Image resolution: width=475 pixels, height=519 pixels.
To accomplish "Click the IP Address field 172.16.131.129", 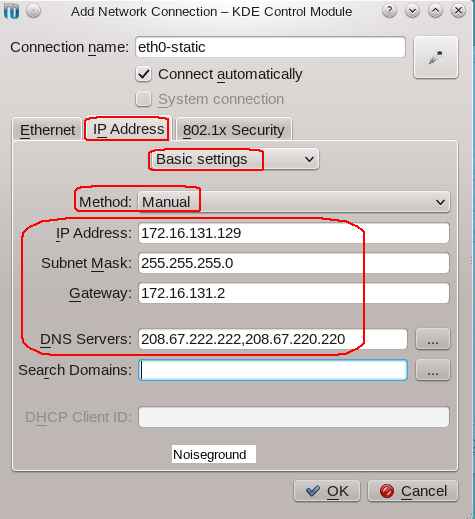I will (294, 233).
